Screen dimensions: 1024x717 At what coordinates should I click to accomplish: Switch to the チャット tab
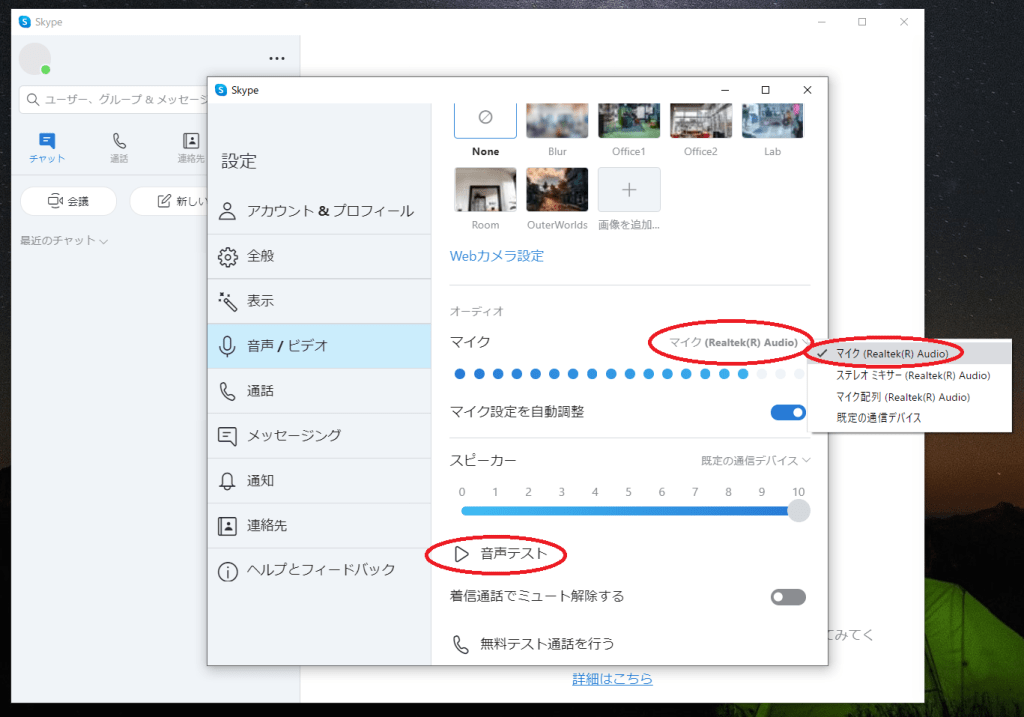click(47, 148)
